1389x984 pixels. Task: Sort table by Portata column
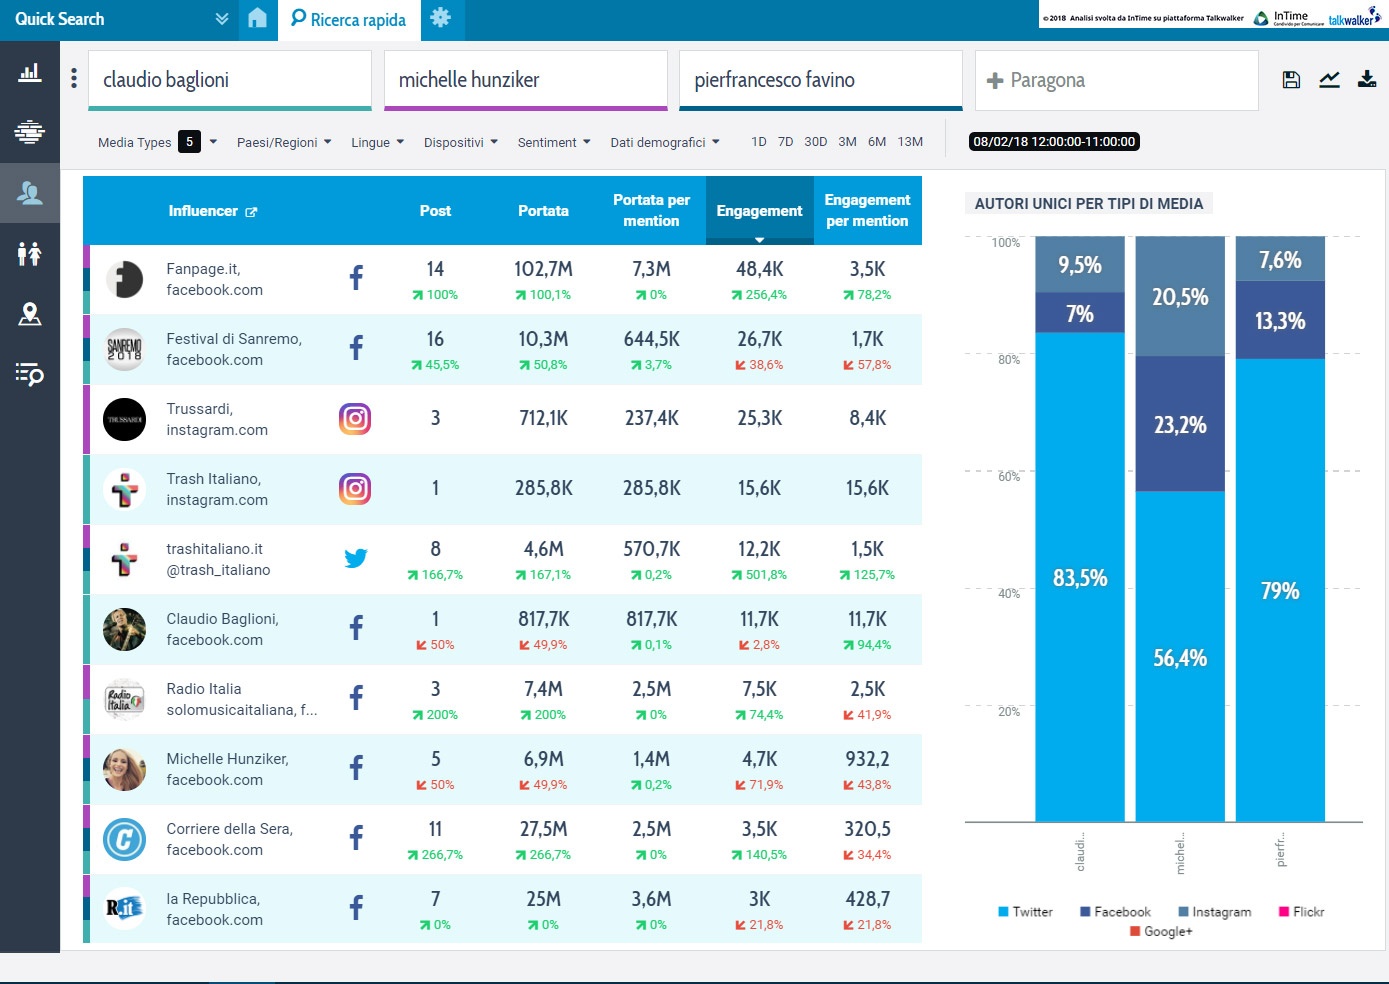click(x=543, y=211)
